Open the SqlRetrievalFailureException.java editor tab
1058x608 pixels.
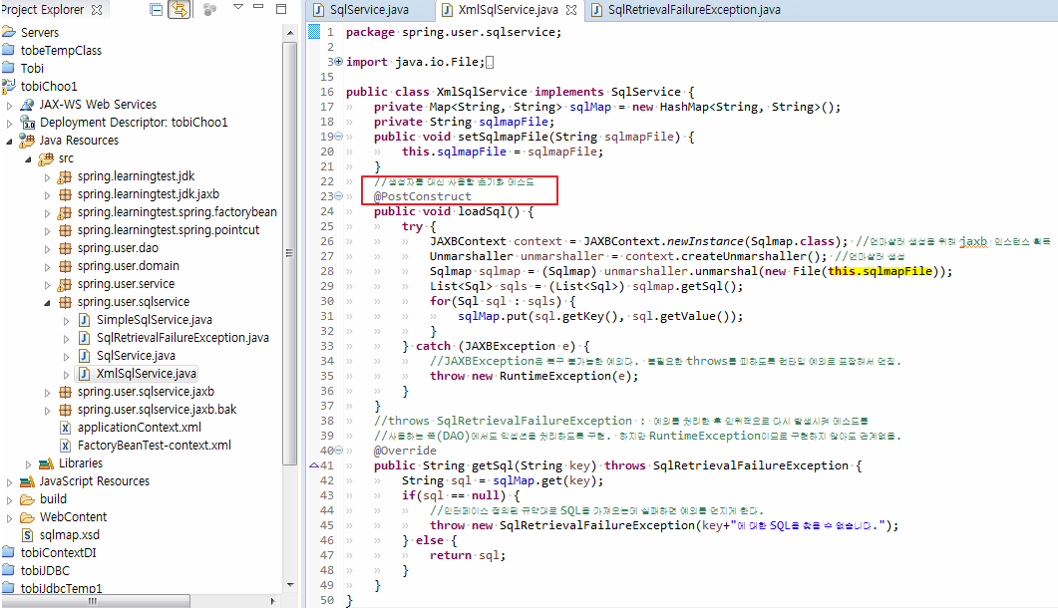click(x=694, y=9)
